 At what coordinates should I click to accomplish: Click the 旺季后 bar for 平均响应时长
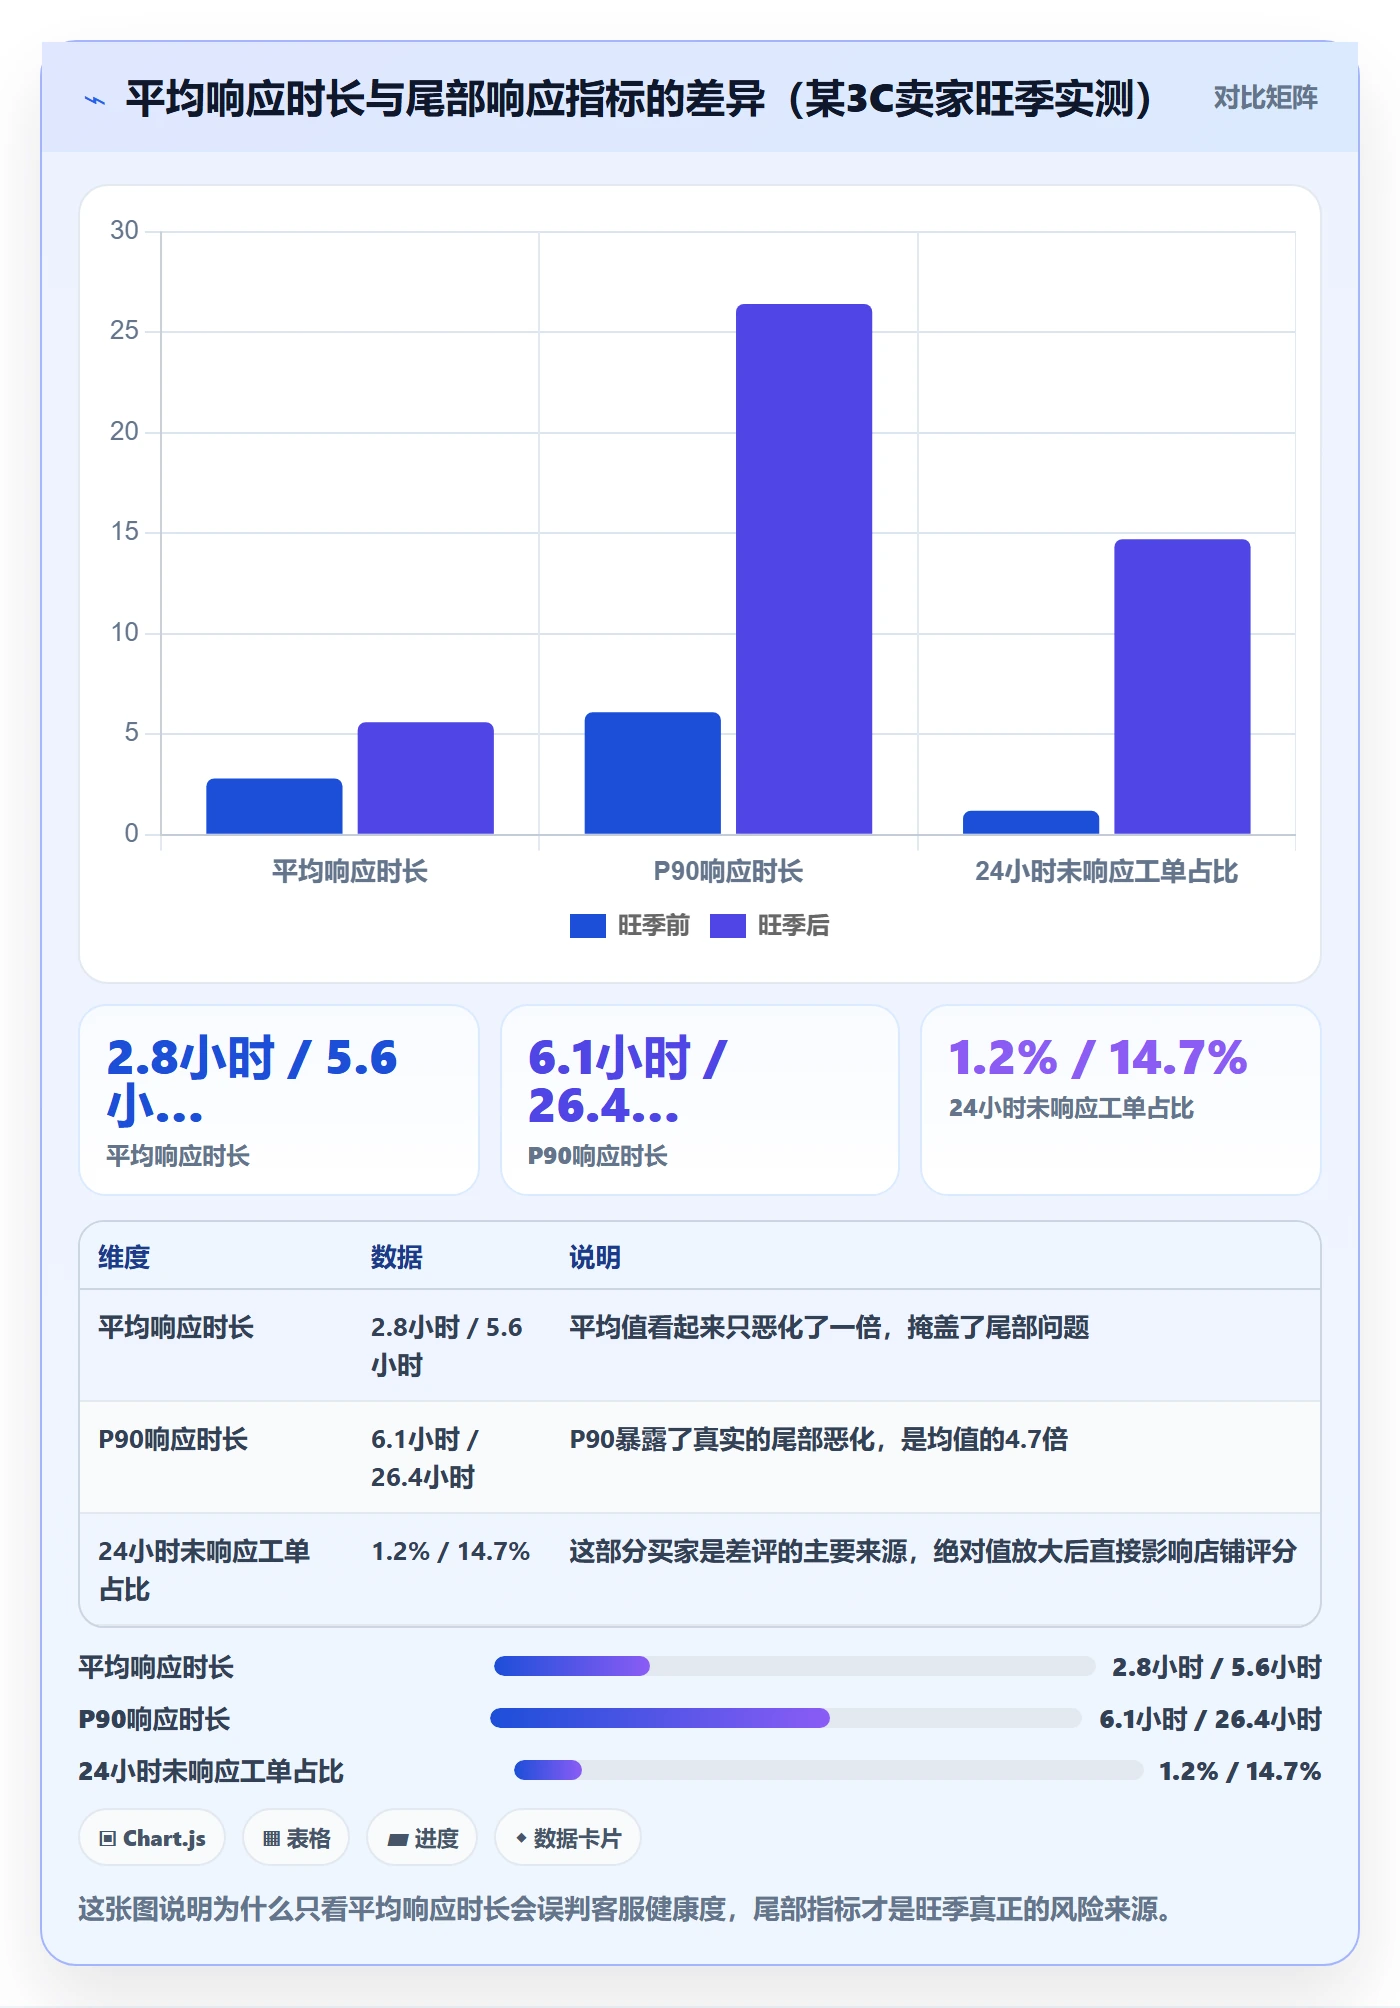point(426,778)
